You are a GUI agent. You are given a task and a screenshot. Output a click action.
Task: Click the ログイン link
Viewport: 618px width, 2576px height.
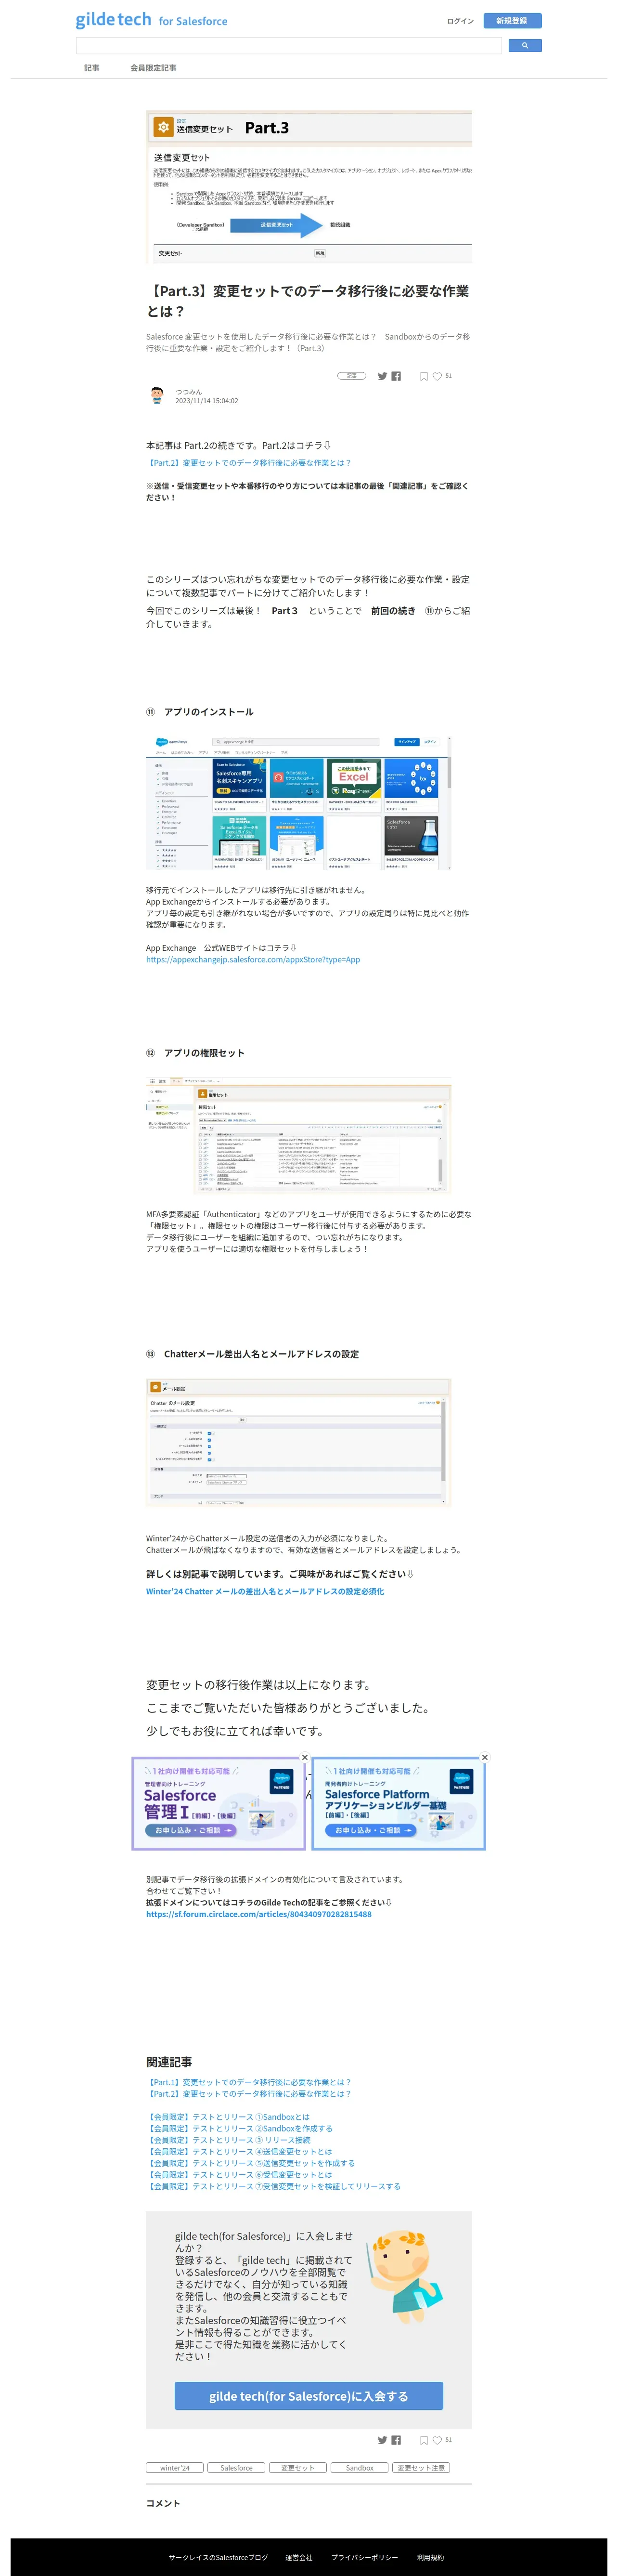(x=460, y=21)
